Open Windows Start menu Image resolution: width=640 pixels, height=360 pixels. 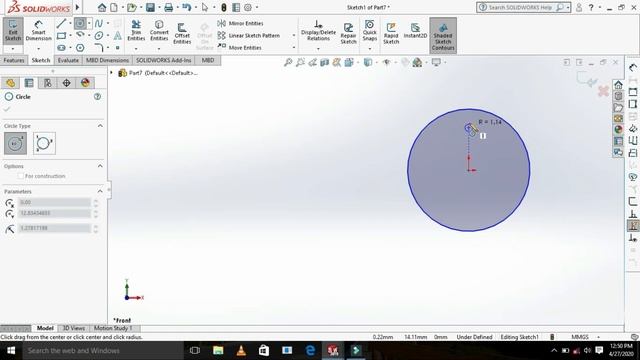[x=11, y=351]
